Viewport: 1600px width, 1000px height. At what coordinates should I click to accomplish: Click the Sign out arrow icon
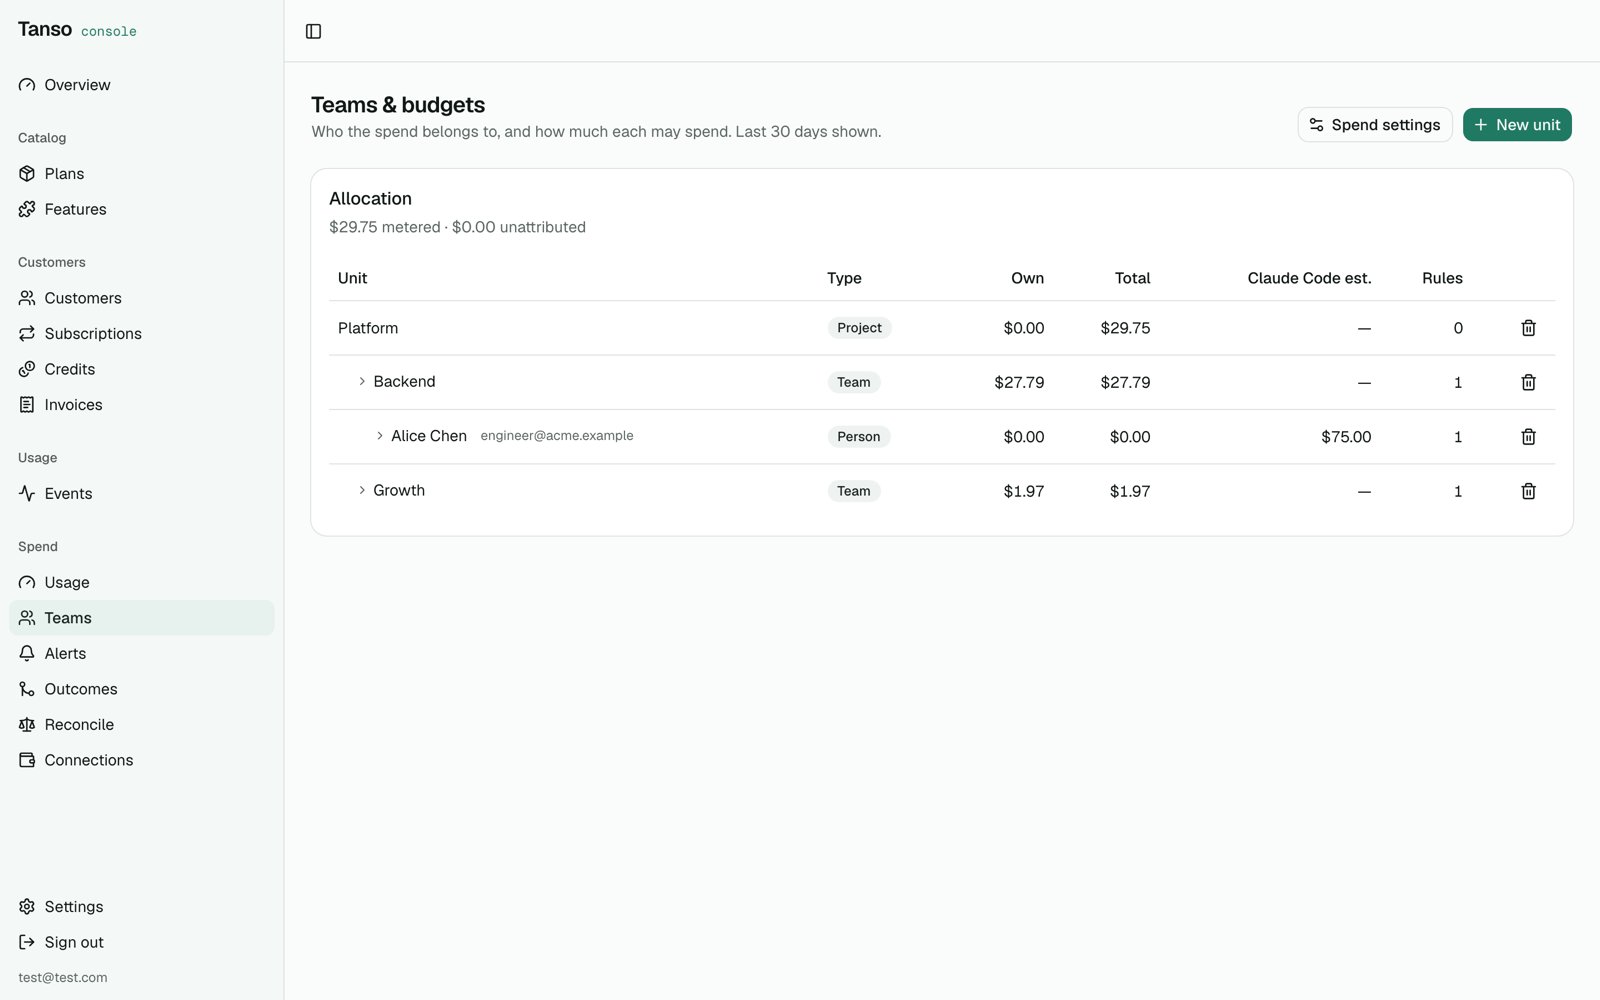click(27, 942)
